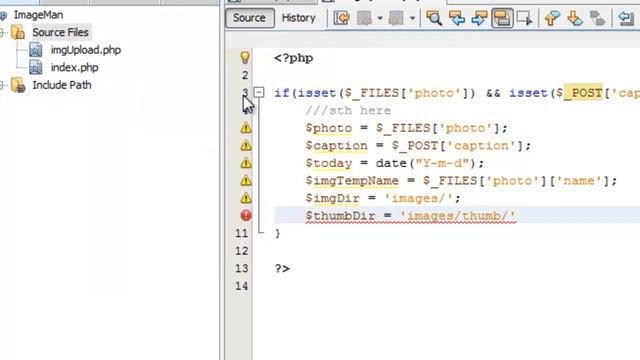Go to previous search occurrence
Image resolution: width=640 pixels, height=360 pixels.
457,18
